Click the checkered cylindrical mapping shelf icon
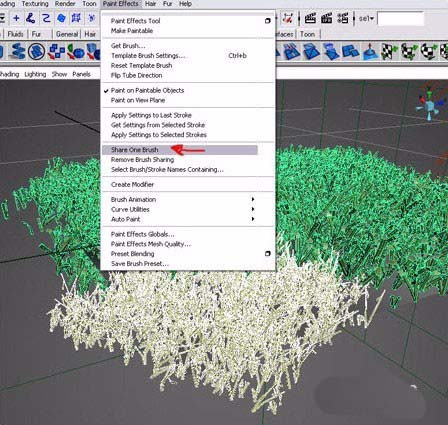This screenshot has height=425, width=448. [409, 52]
